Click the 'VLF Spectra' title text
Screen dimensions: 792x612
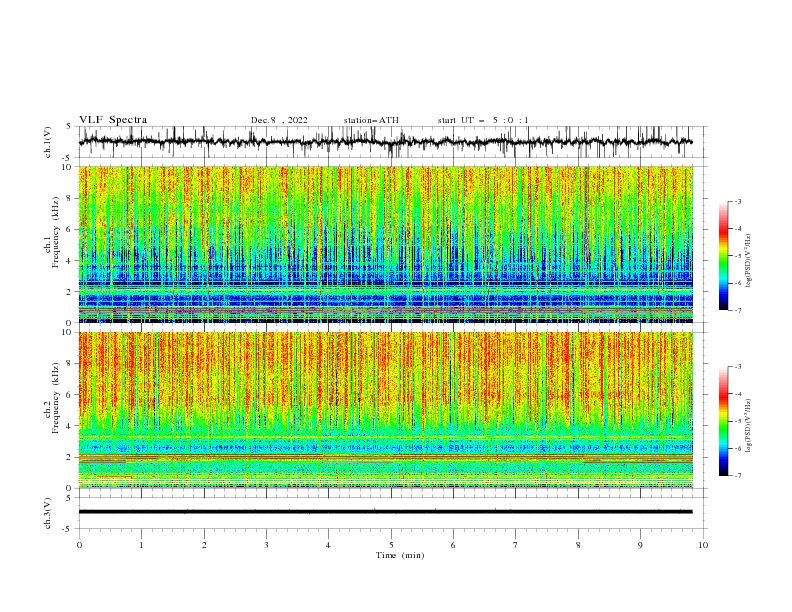click(113, 120)
